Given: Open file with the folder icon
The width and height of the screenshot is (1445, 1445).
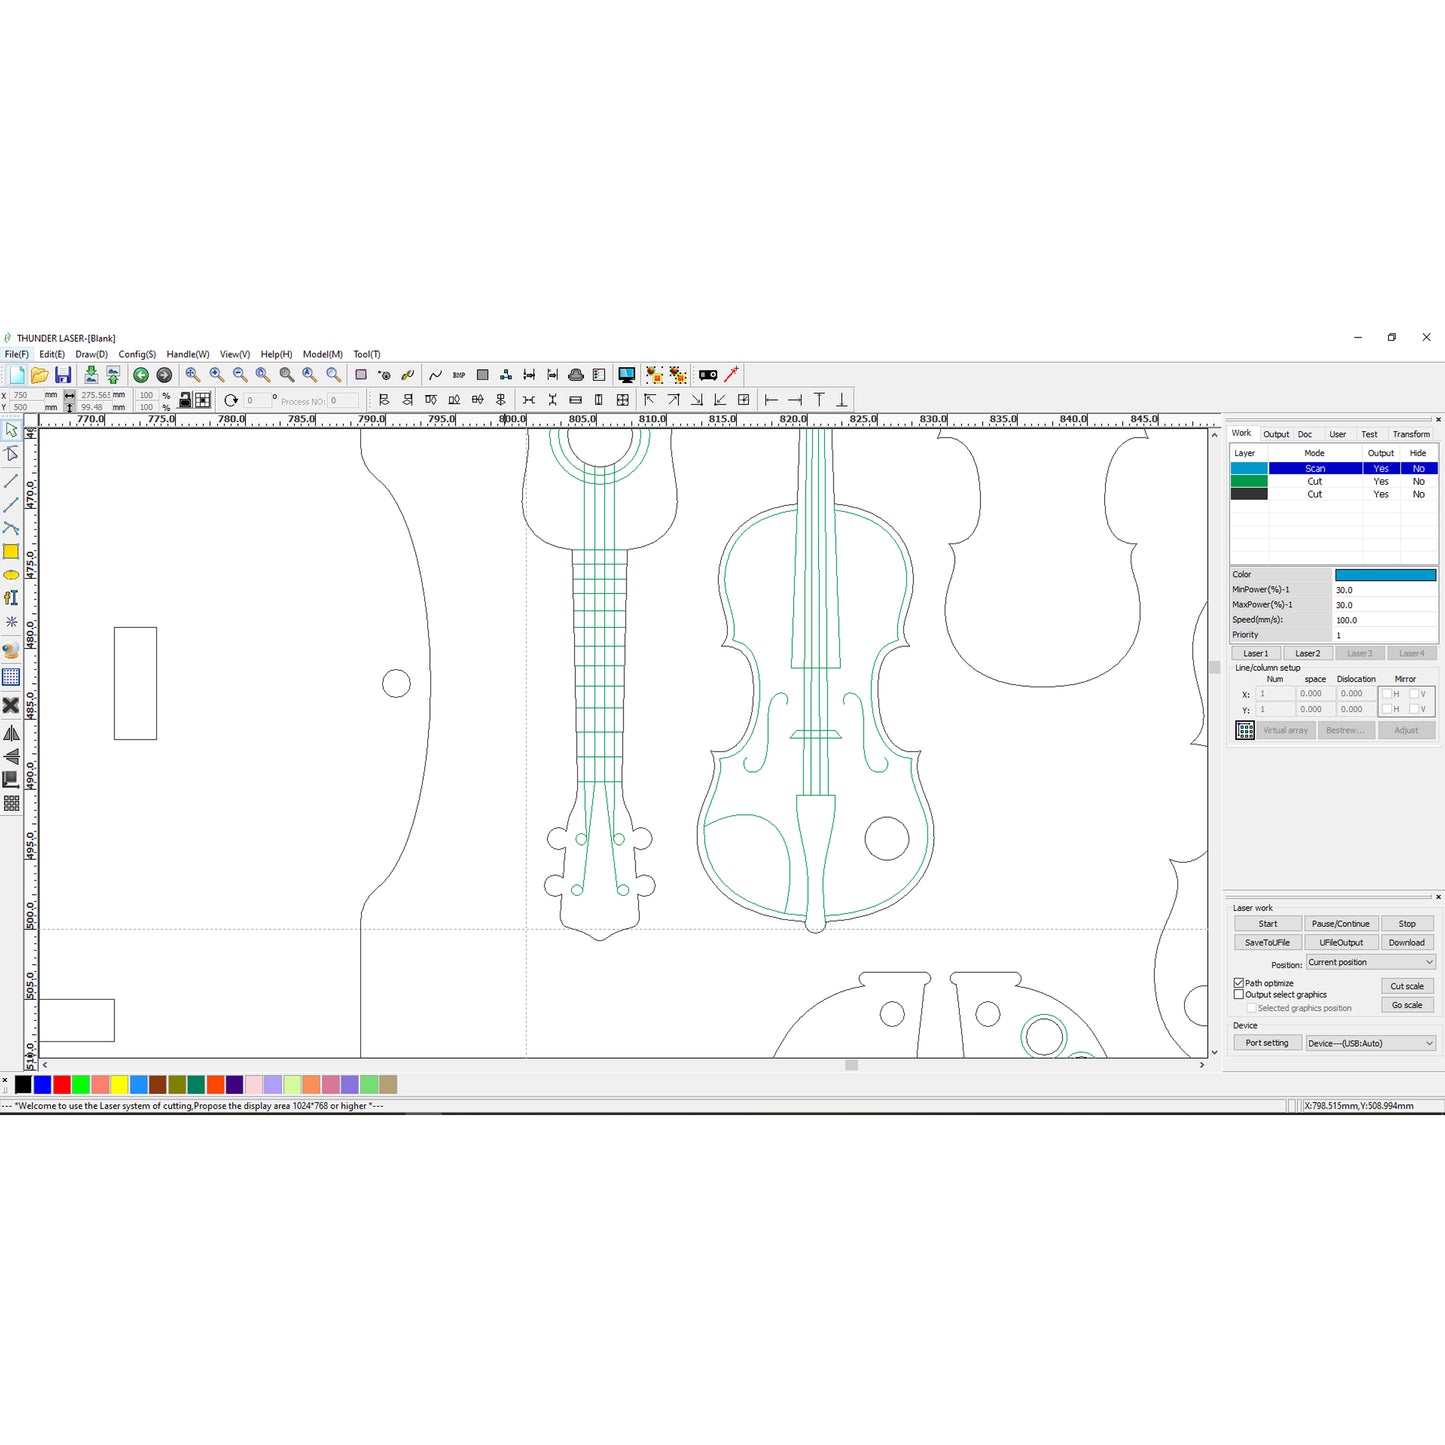Looking at the screenshot, I should tap(39, 375).
